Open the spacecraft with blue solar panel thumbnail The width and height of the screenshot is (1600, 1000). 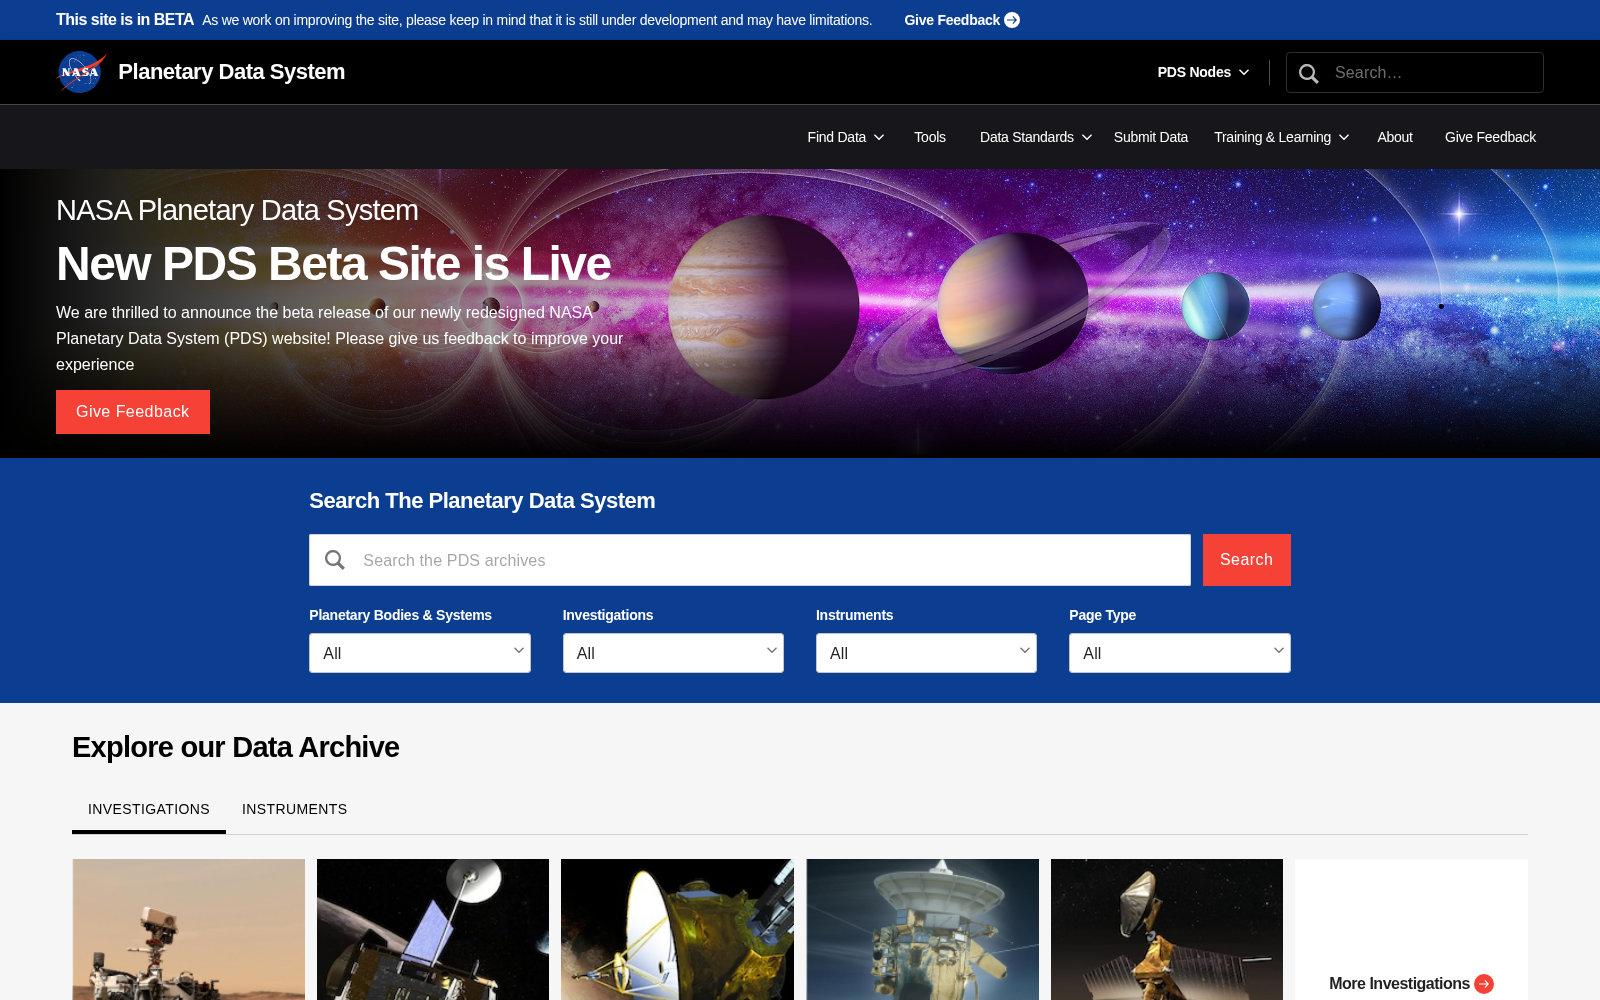[433, 930]
